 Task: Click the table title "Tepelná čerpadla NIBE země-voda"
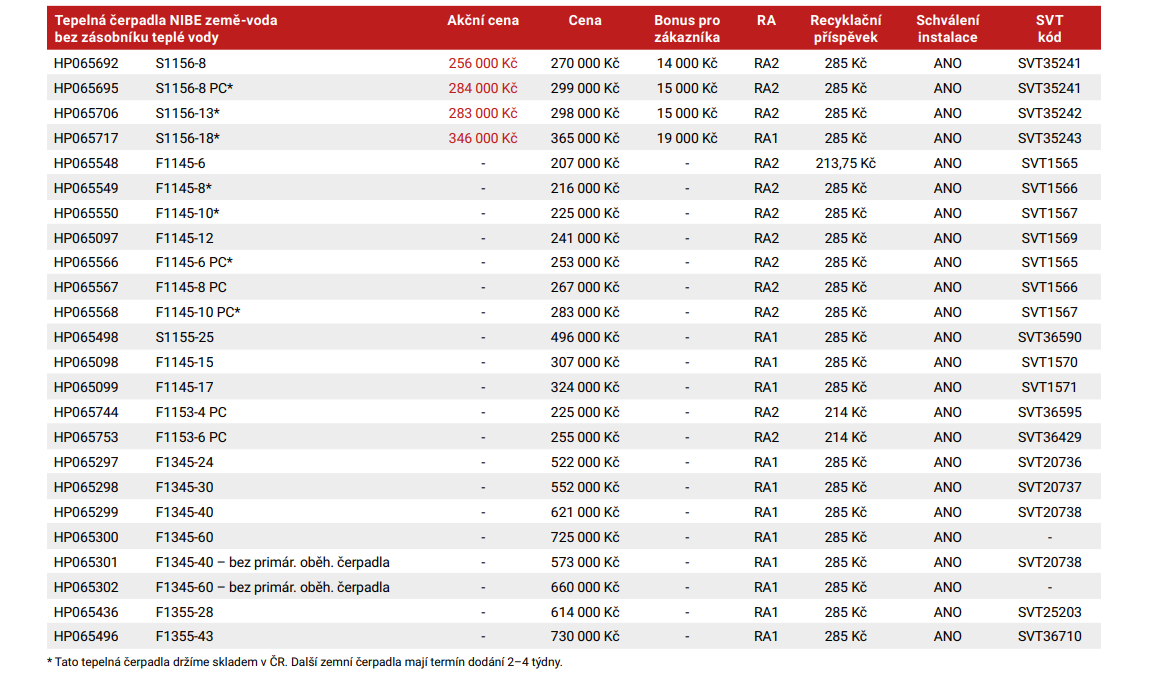pyautogui.click(x=166, y=21)
